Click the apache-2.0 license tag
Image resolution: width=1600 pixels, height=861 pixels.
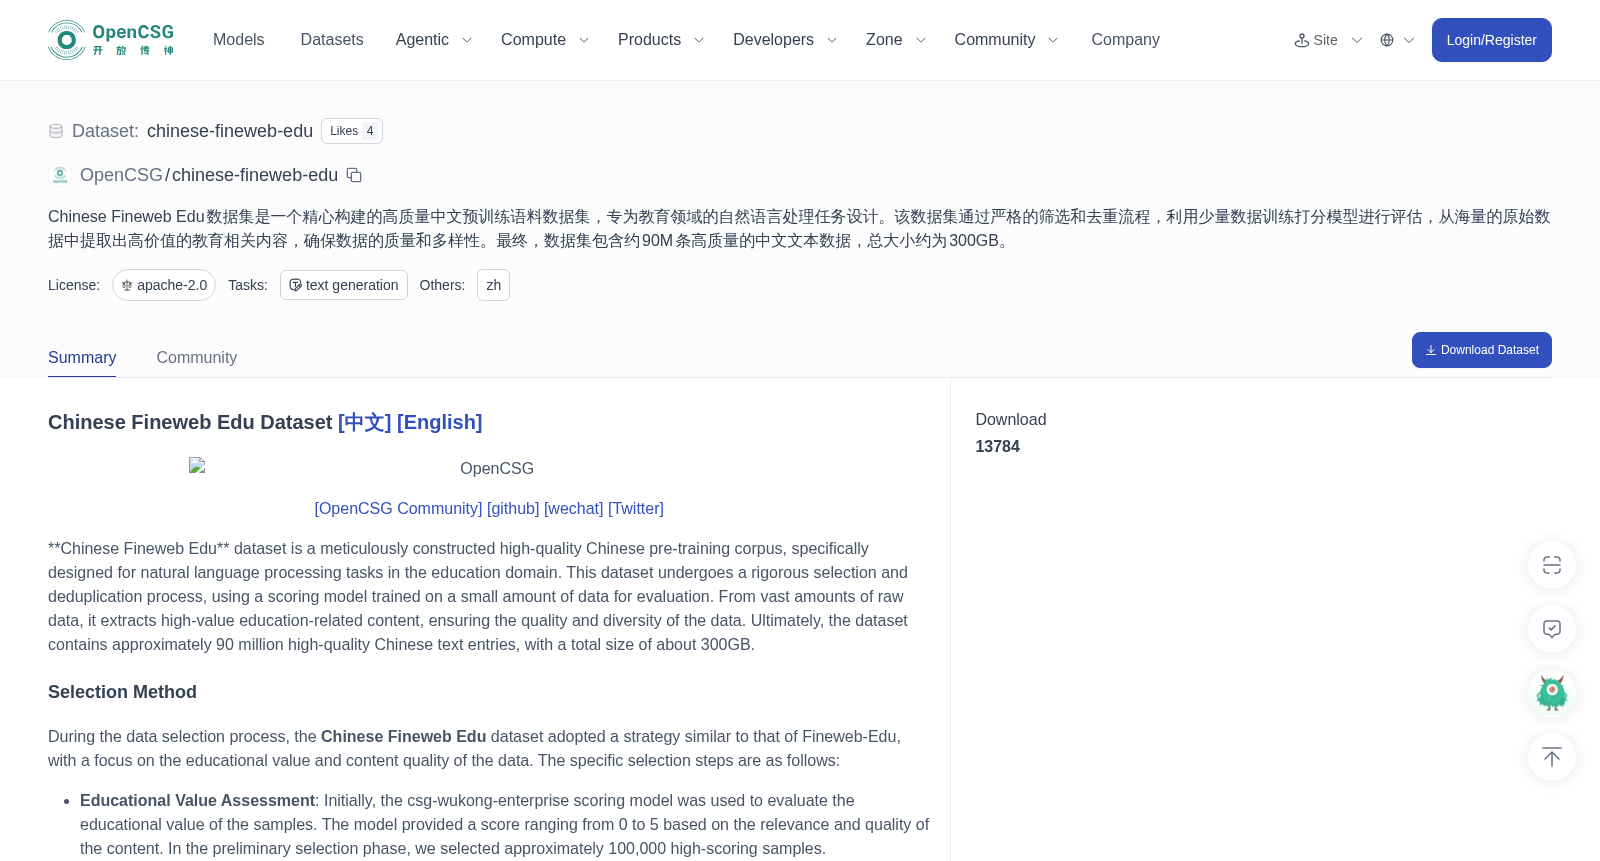click(x=164, y=285)
